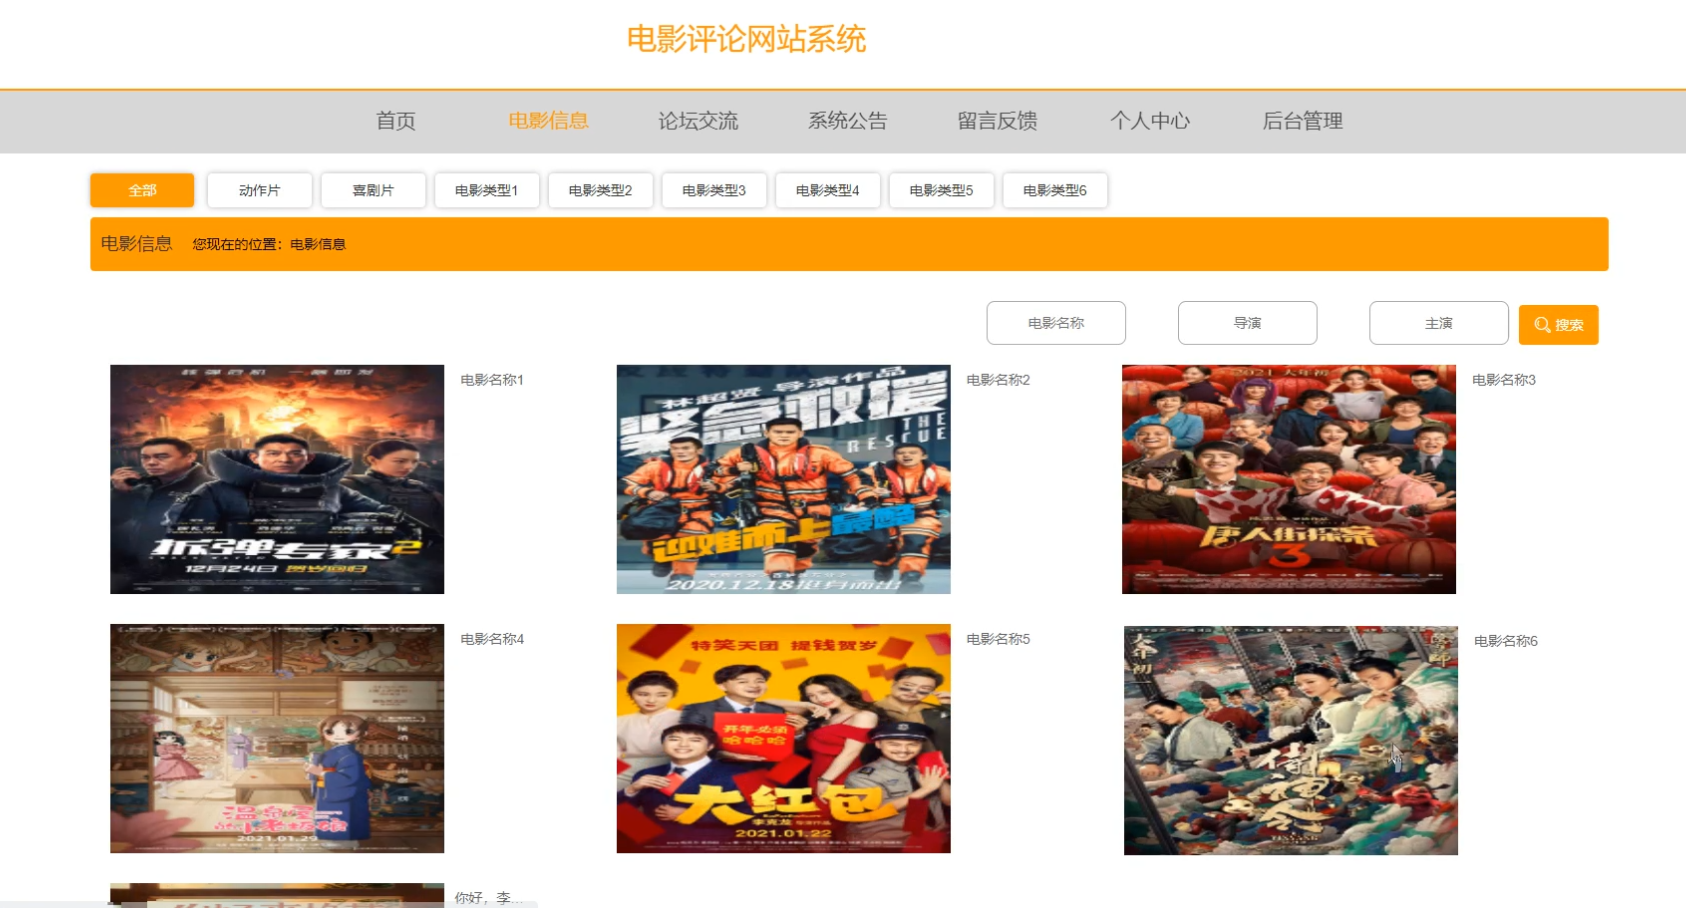Choose the 电影类型1 filter
The image size is (1686, 908).
coord(487,190)
